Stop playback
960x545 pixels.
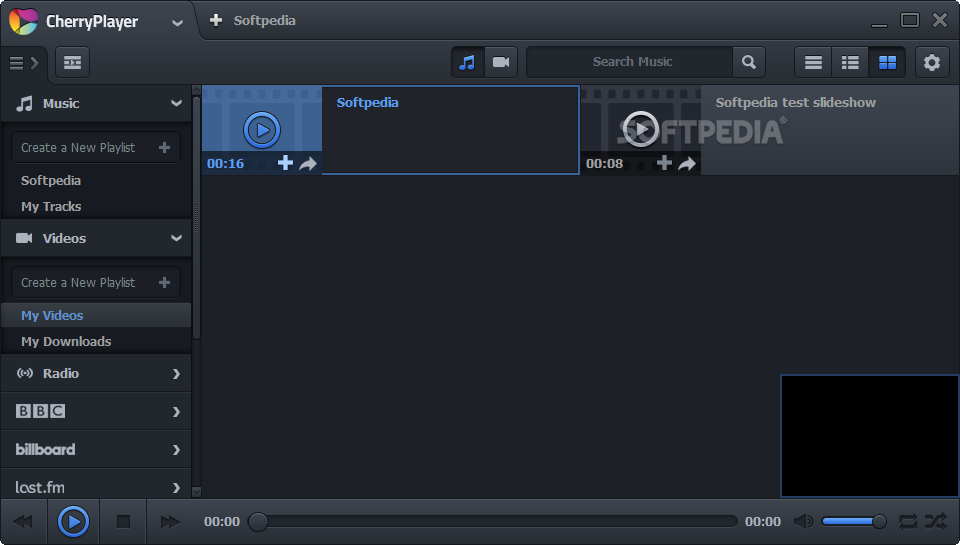tap(123, 522)
